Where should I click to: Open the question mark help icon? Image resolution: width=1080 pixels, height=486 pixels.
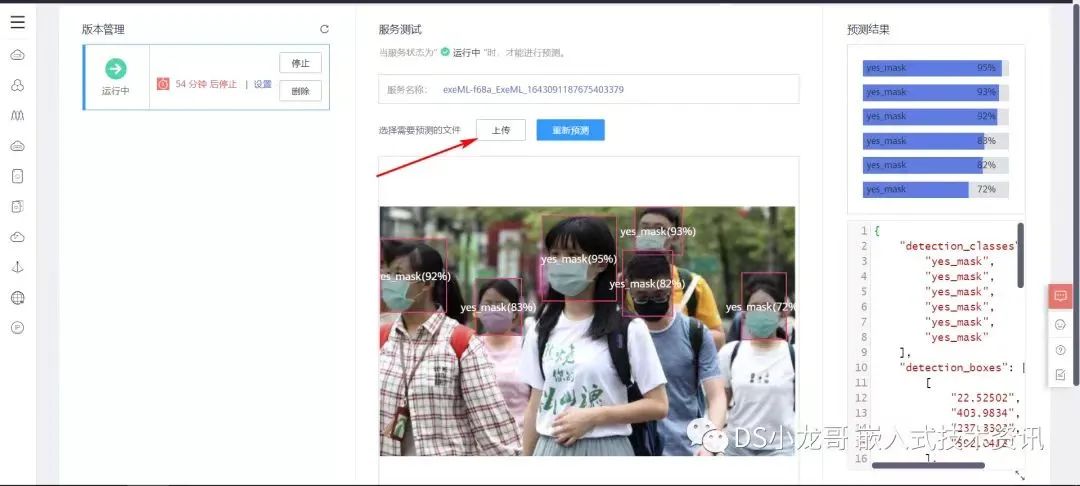point(1060,350)
